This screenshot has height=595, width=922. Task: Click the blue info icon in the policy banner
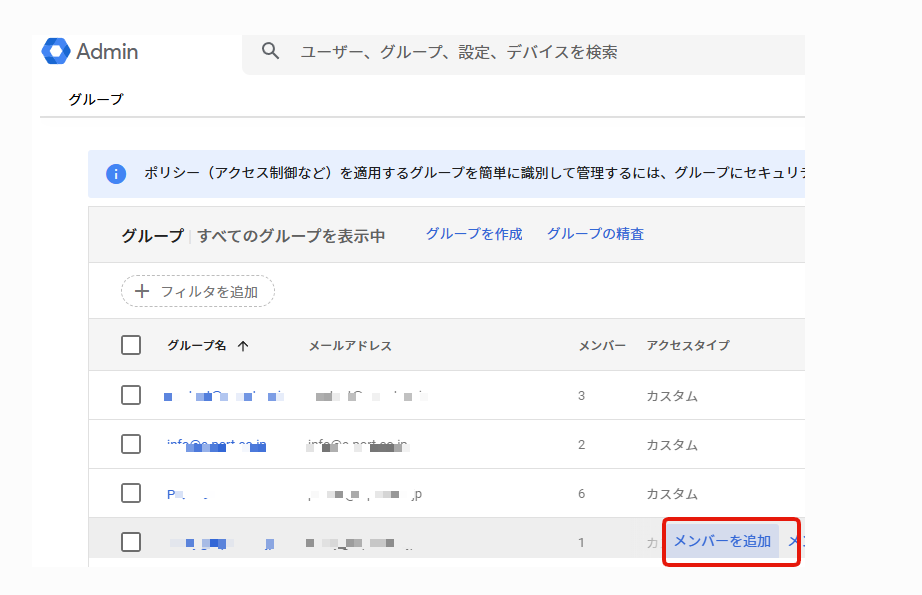click(116, 175)
